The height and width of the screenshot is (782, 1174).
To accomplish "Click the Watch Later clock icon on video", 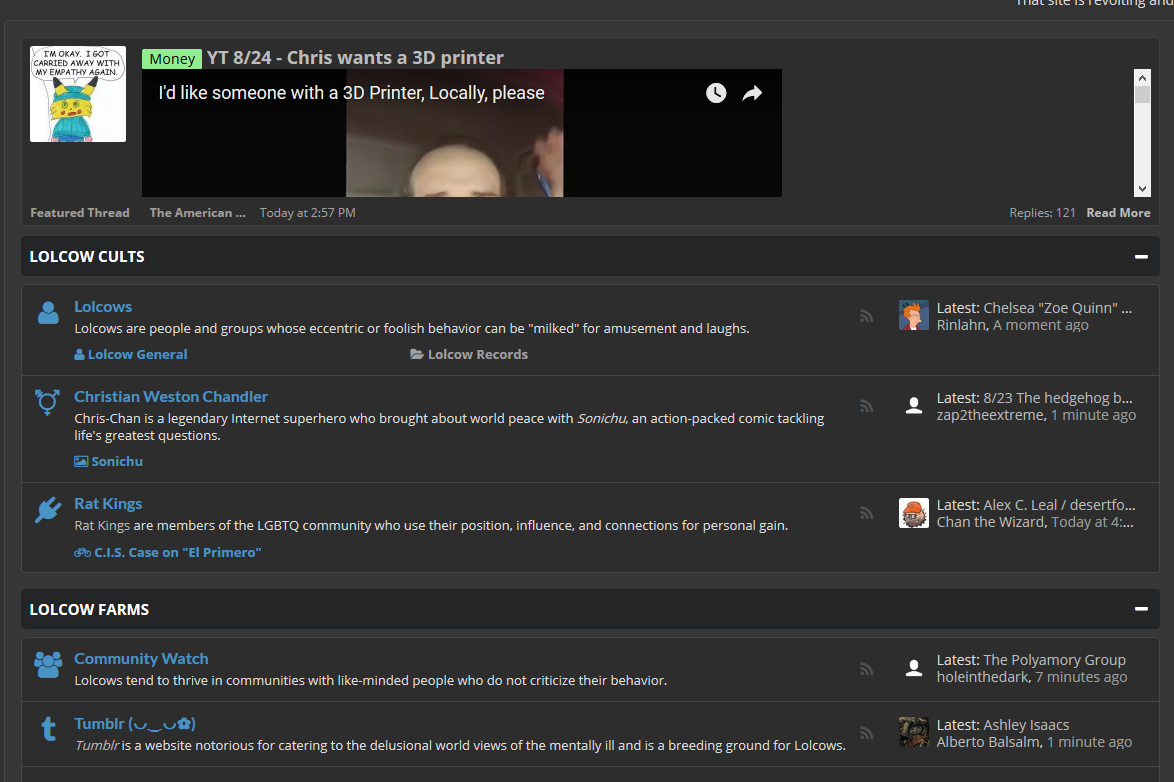I will 716,93.
